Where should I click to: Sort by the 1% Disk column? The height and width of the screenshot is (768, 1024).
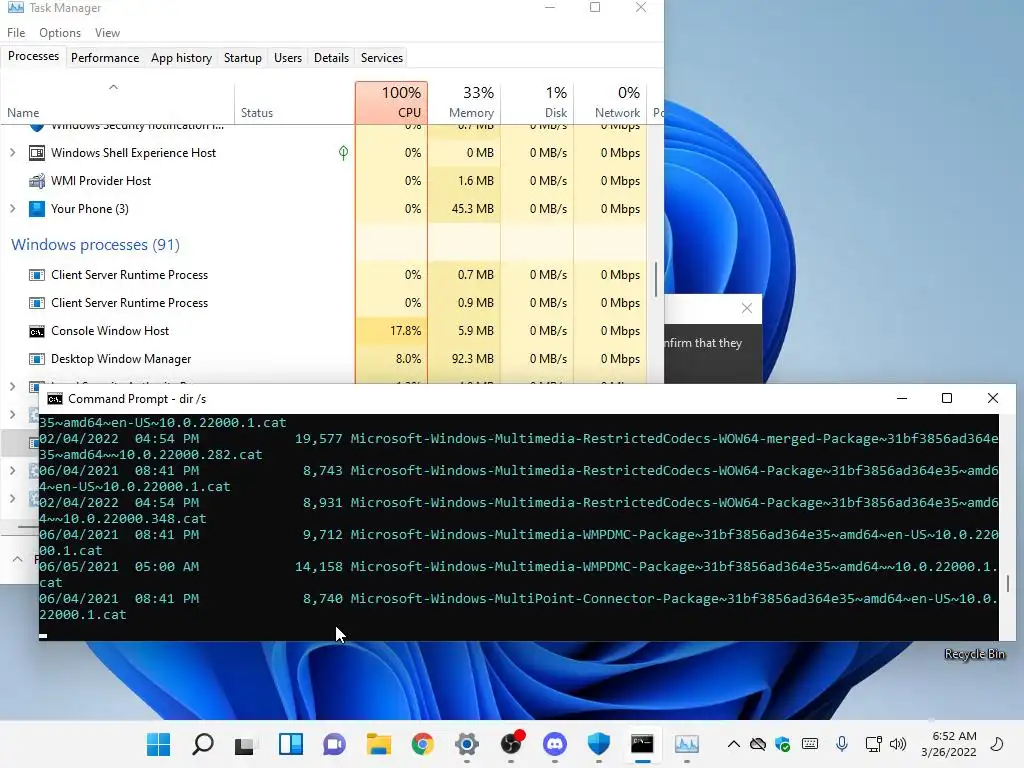[x=537, y=103]
